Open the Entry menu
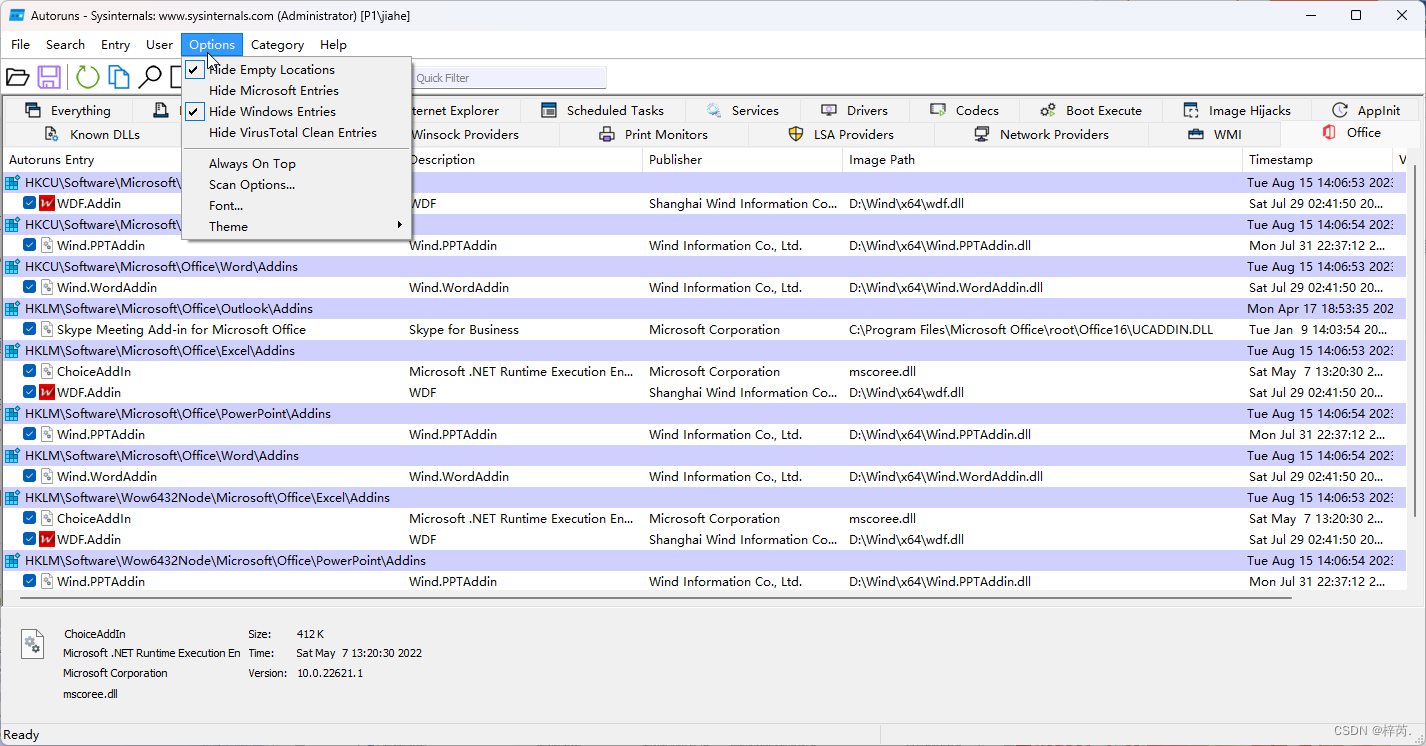The height and width of the screenshot is (746, 1426). click(115, 44)
